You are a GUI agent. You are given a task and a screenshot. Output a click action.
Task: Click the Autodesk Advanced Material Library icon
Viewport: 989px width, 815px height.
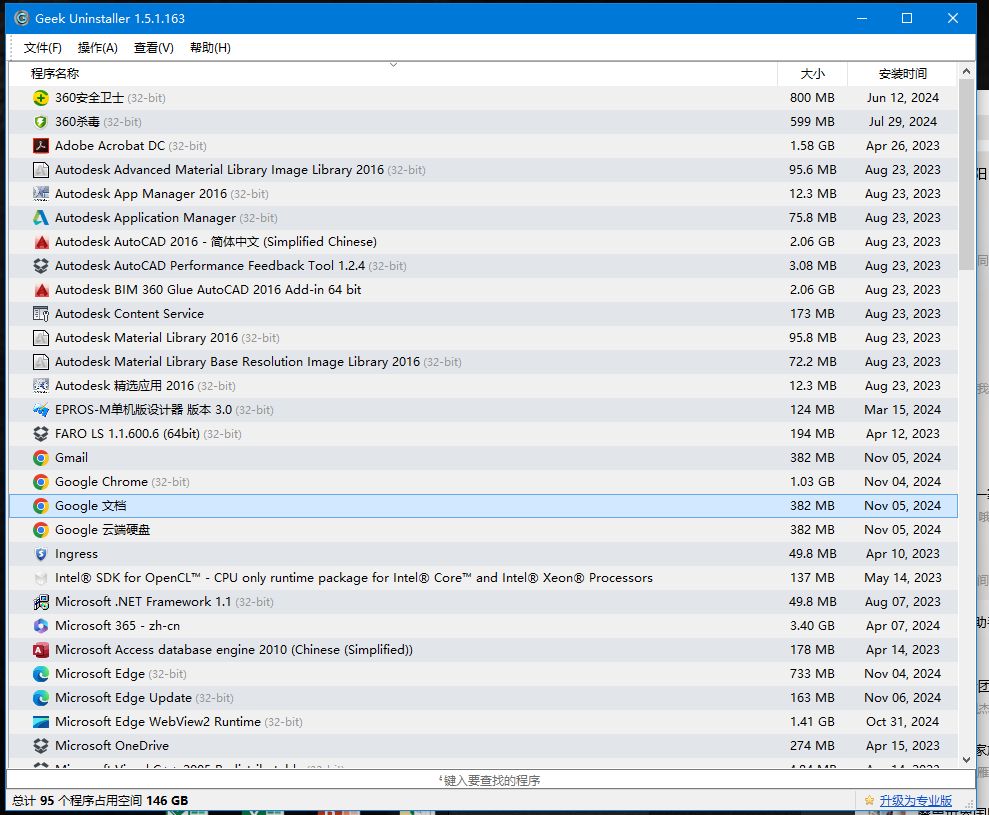point(40,170)
